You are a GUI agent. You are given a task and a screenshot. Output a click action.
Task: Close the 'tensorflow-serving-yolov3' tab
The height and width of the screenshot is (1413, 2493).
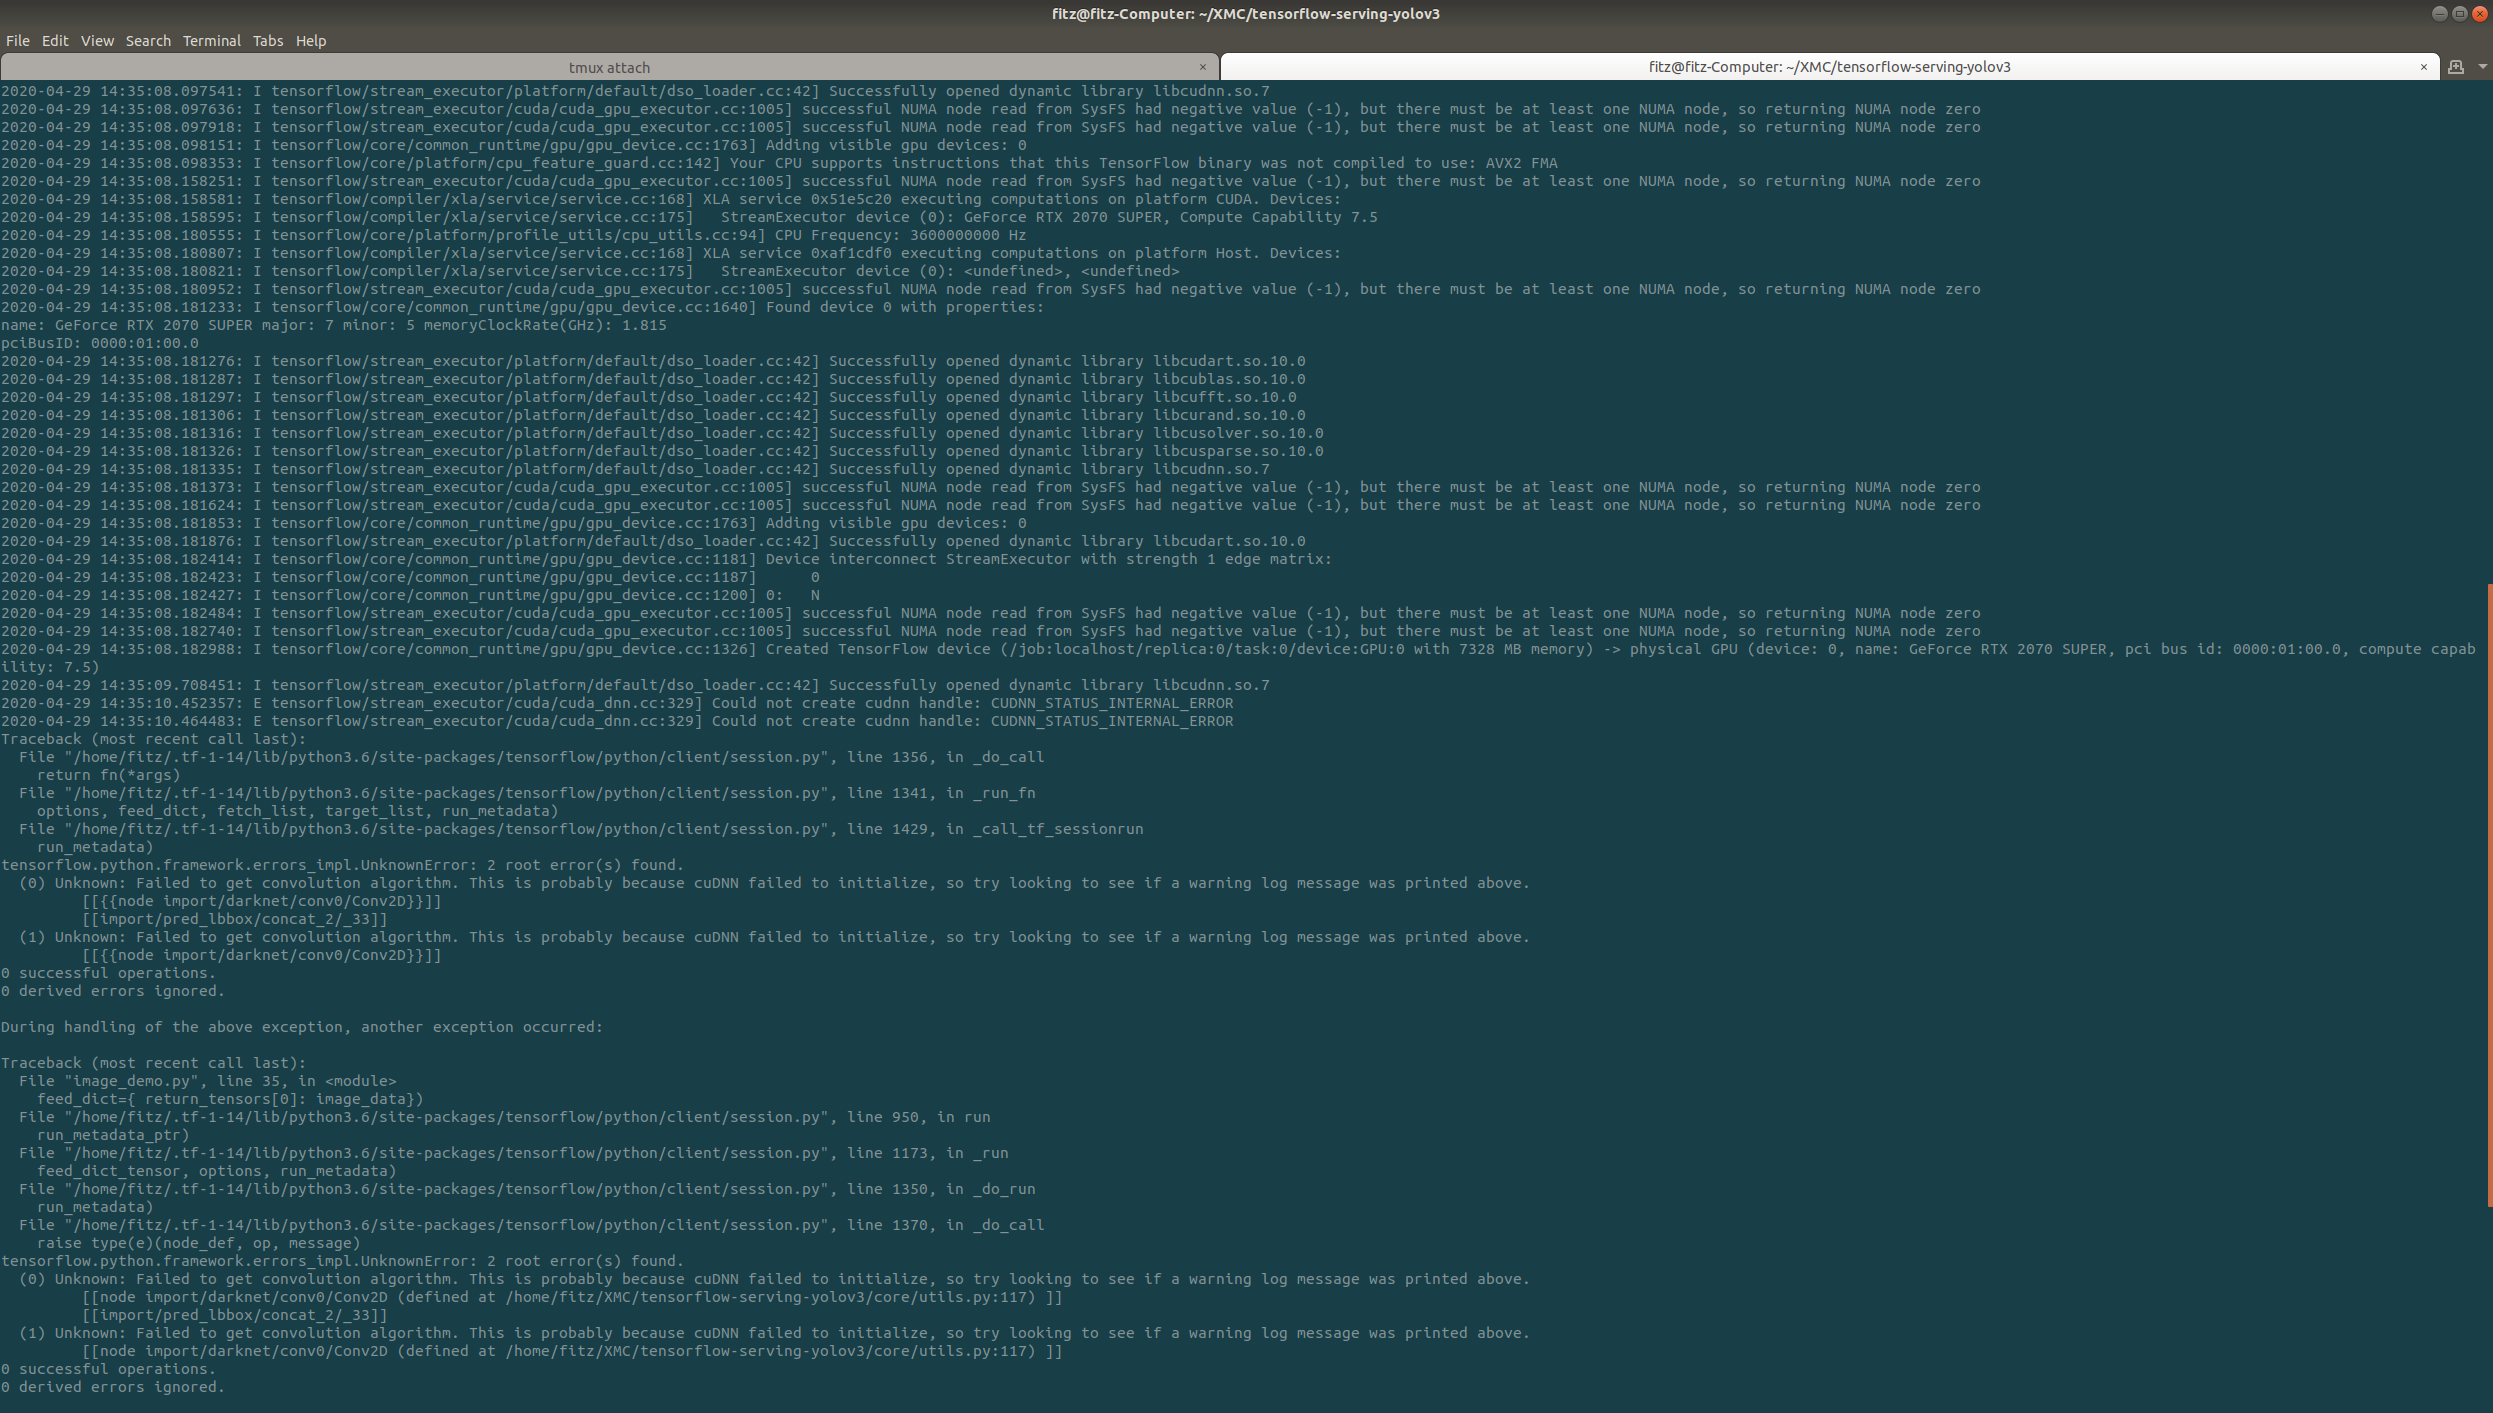[x=2423, y=67]
